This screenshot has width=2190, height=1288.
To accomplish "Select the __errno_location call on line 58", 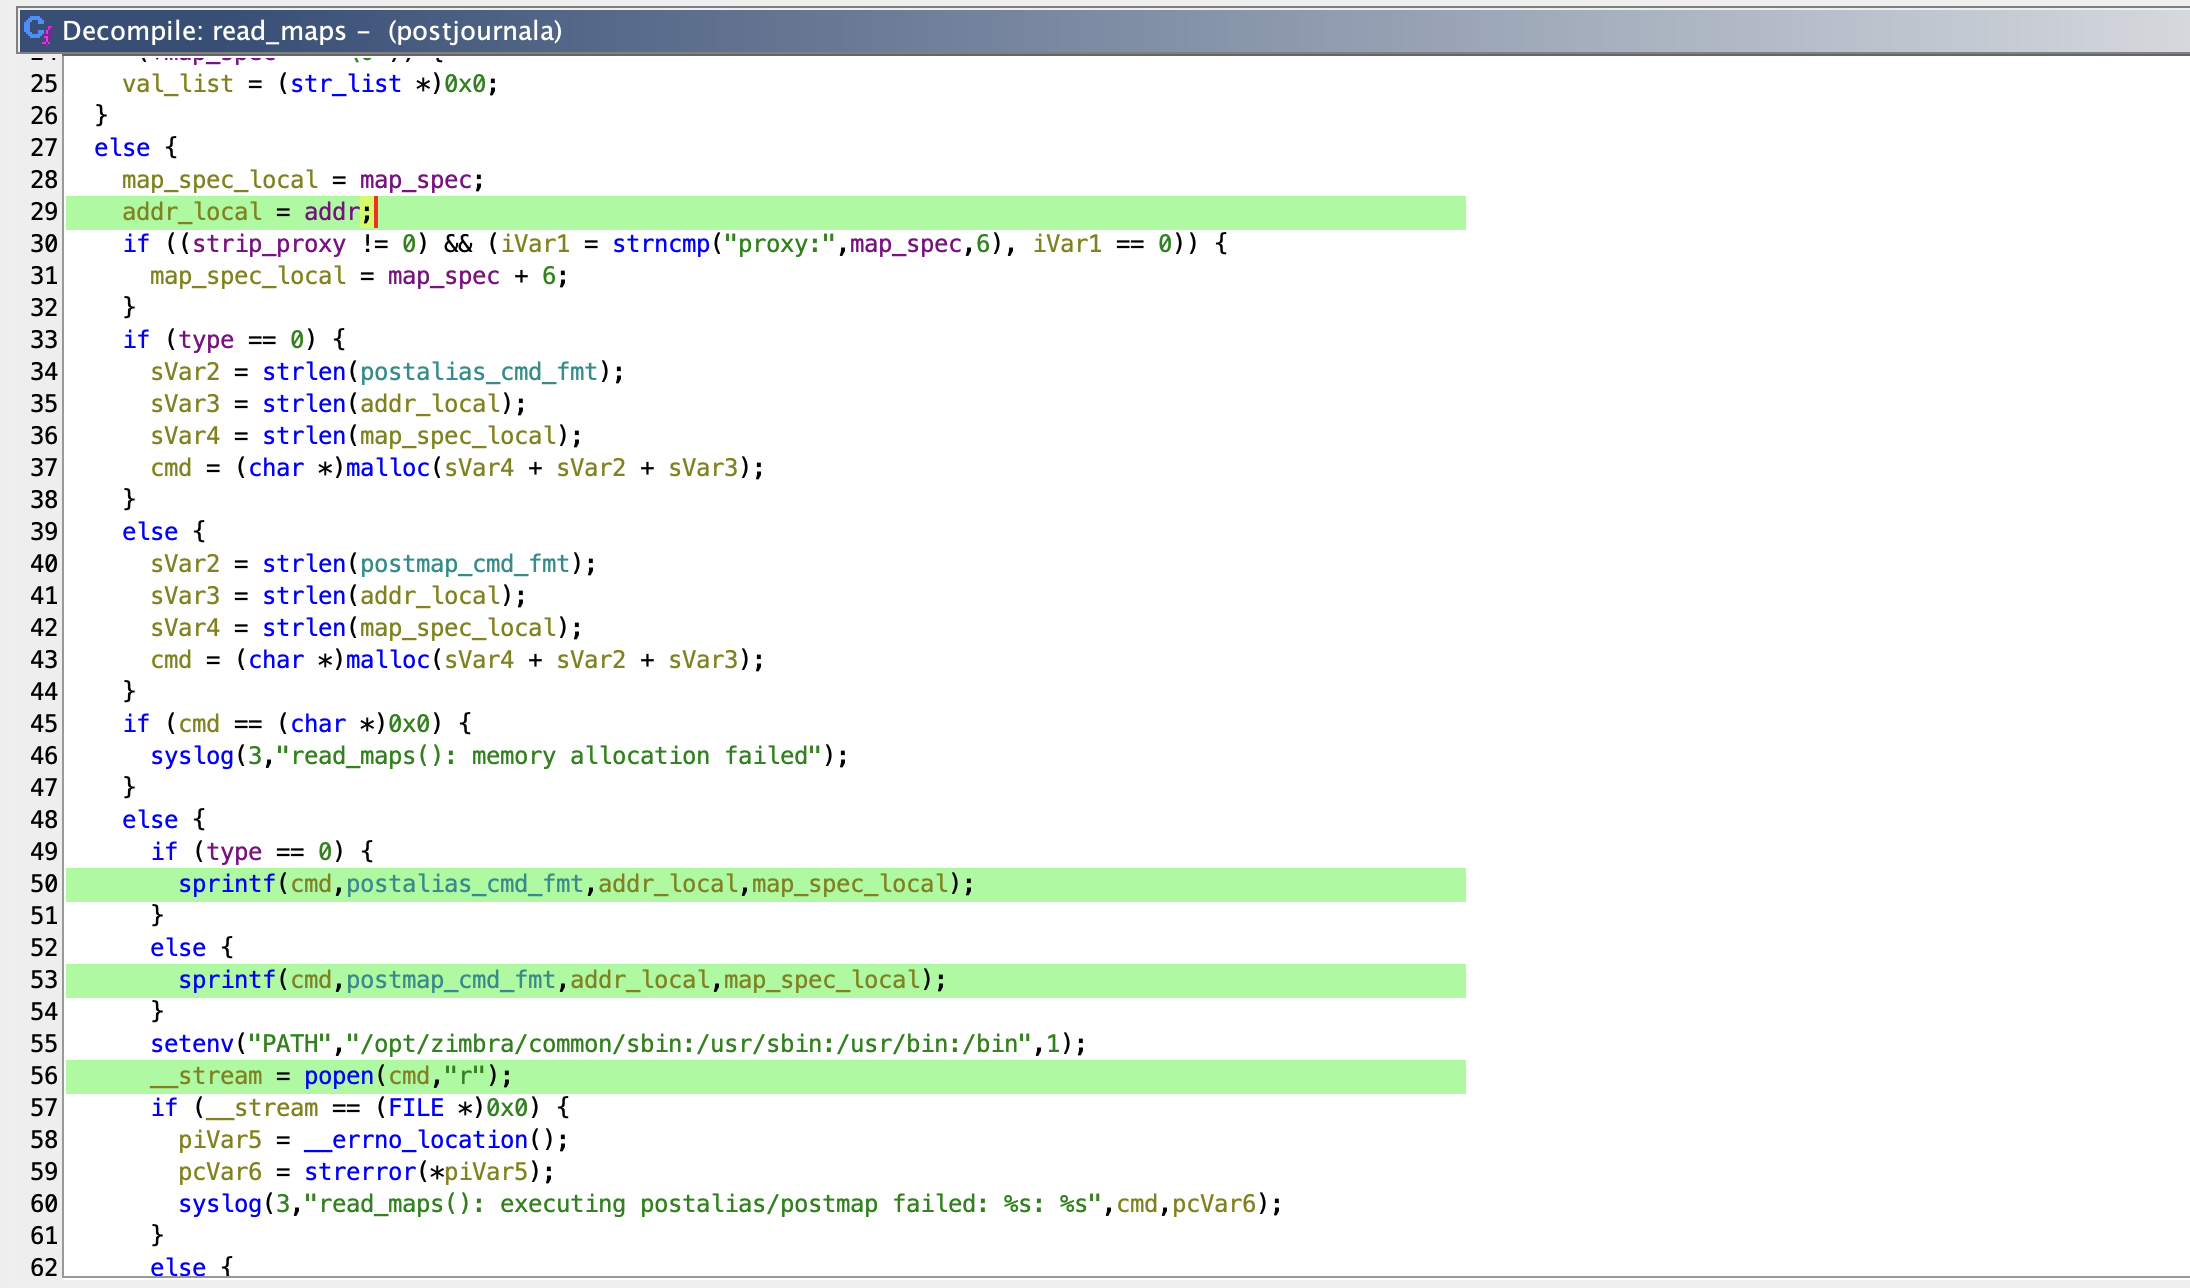I will 415,1139.
